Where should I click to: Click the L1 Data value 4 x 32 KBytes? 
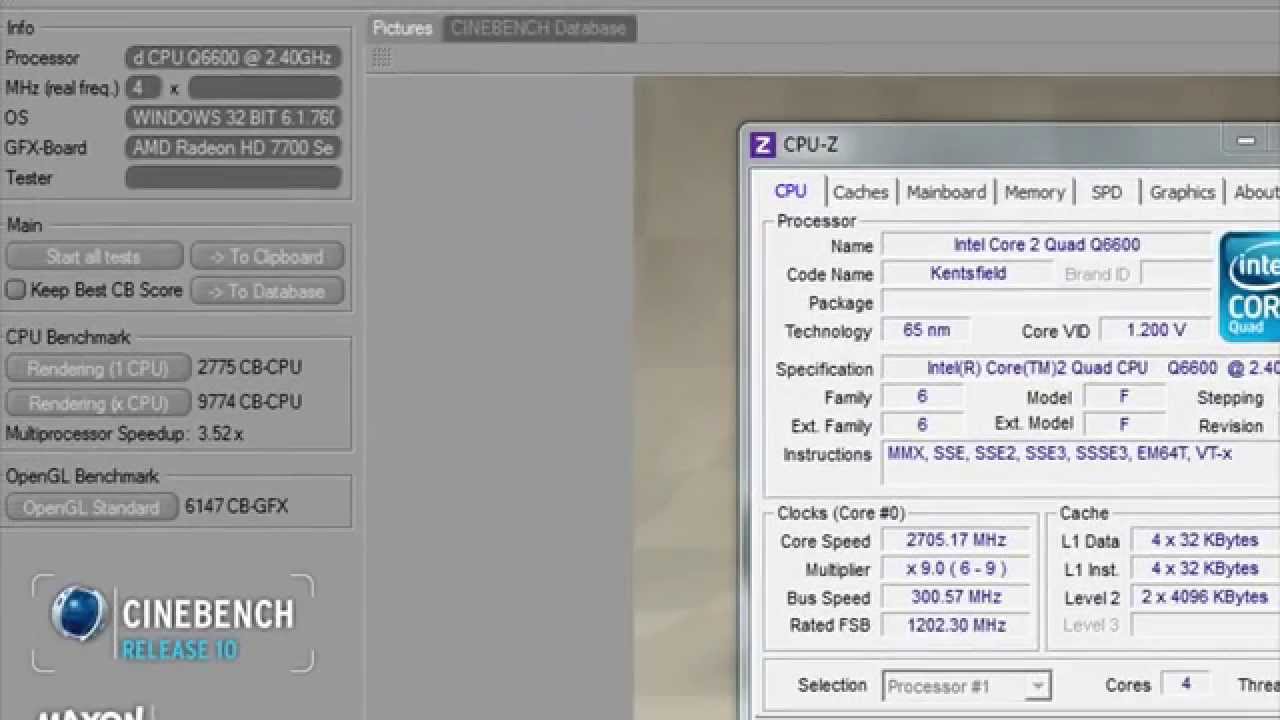1205,540
